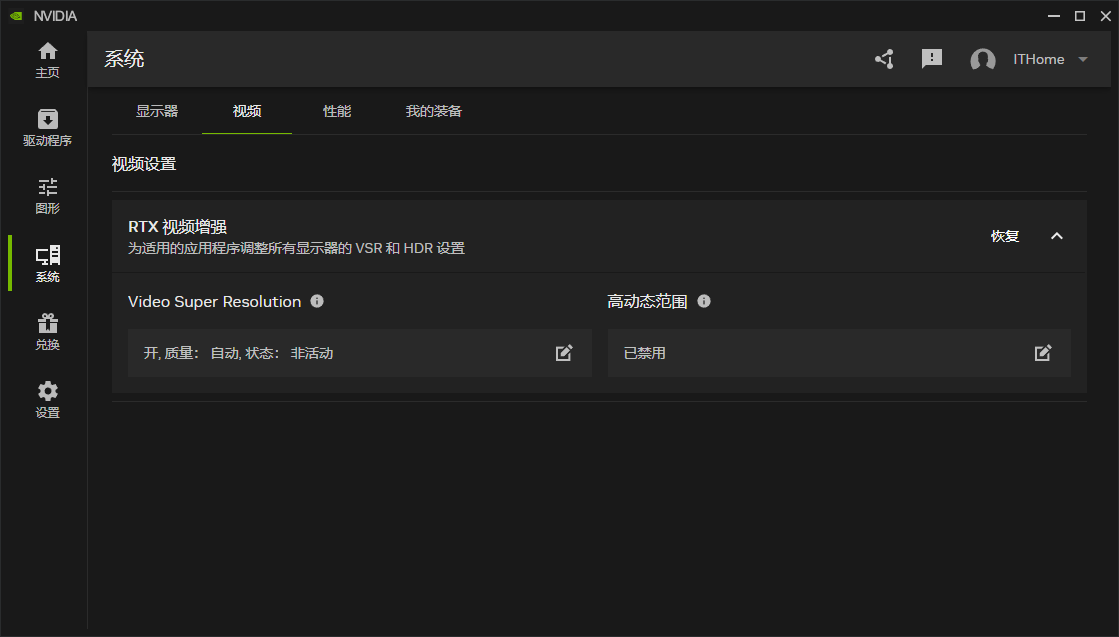Screen dimensions: 1119x637
Task: Select the 驱动程序 (Drivers) sidebar icon
Action: 47,127
